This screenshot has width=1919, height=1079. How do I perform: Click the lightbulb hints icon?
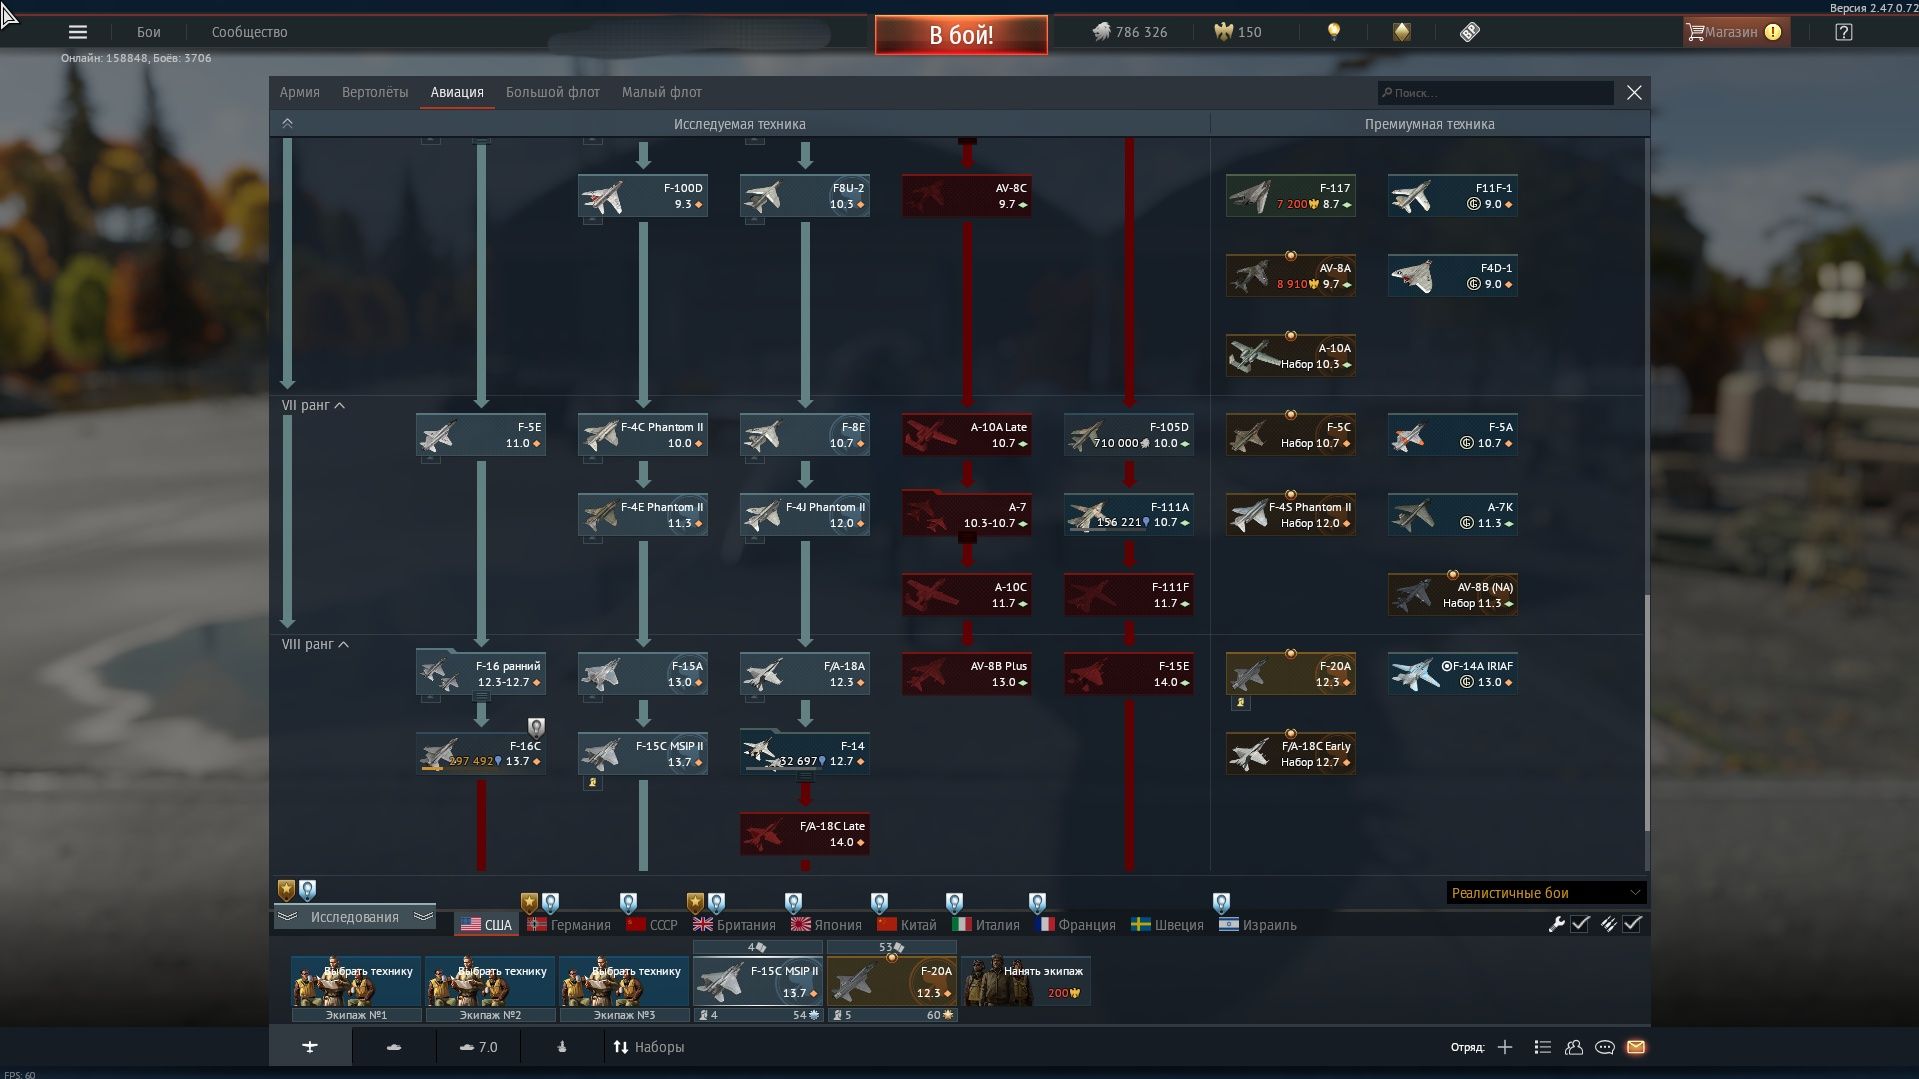coord(1333,32)
